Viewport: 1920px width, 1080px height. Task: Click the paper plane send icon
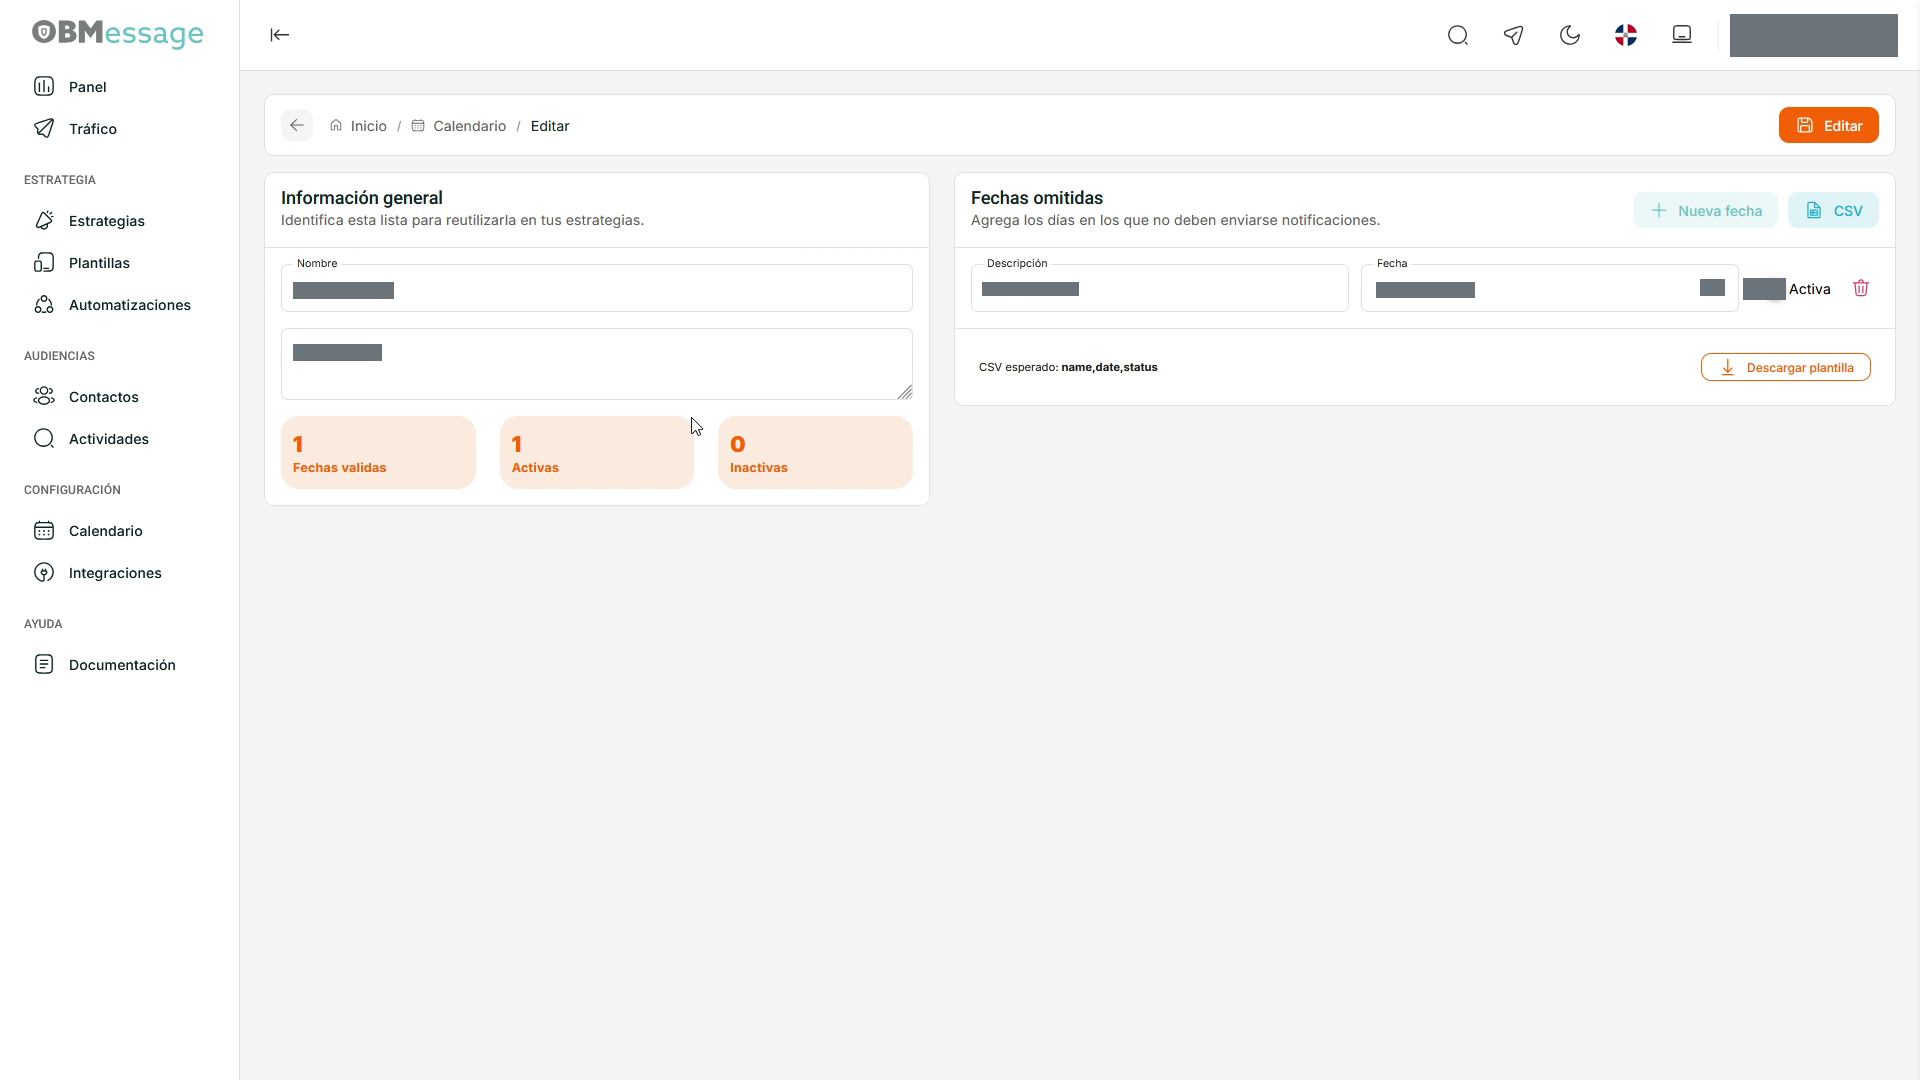pyautogui.click(x=1514, y=36)
